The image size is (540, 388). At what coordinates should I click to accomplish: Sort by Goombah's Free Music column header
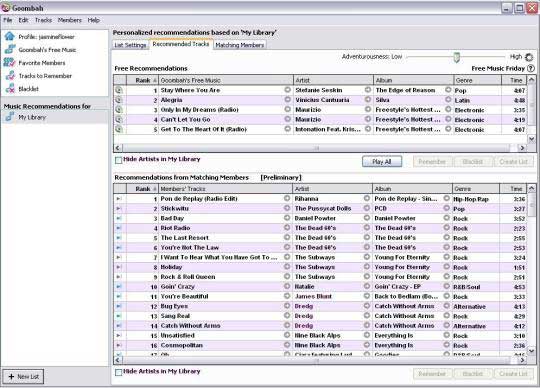tap(226, 80)
